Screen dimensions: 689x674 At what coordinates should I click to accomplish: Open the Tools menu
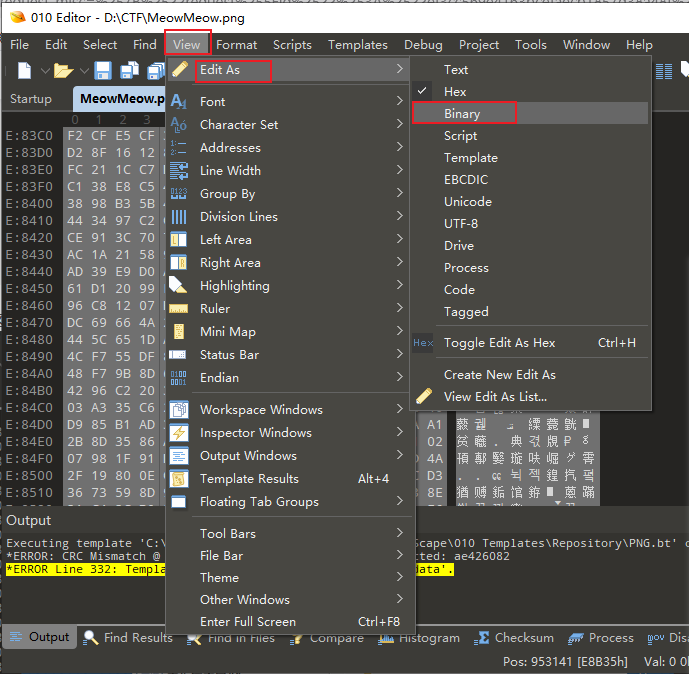[x=531, y=44]
